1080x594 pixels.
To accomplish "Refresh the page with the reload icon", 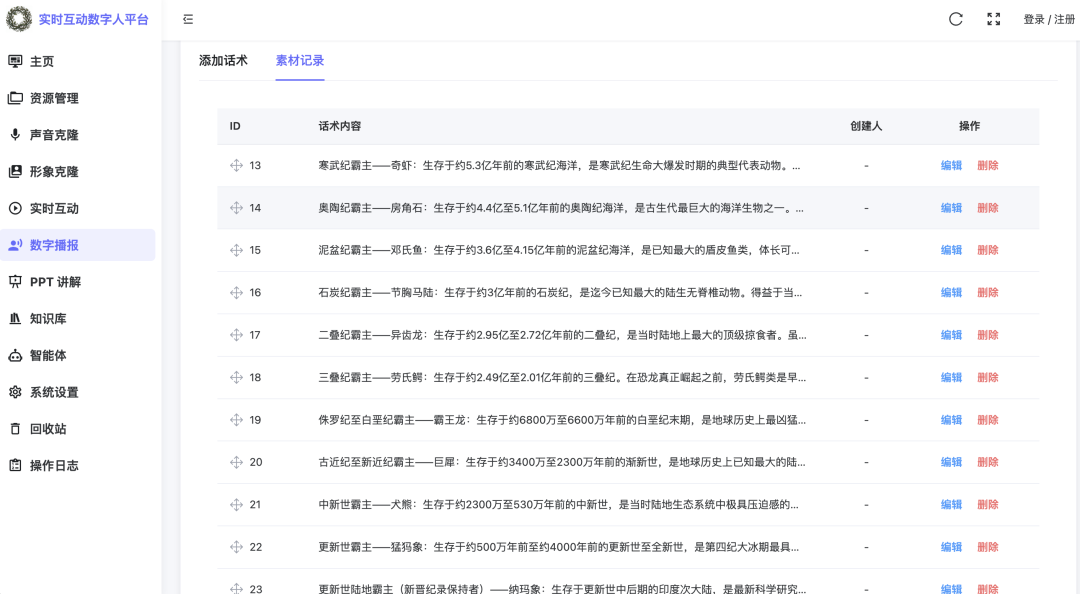I will click(x=955, y=19).
